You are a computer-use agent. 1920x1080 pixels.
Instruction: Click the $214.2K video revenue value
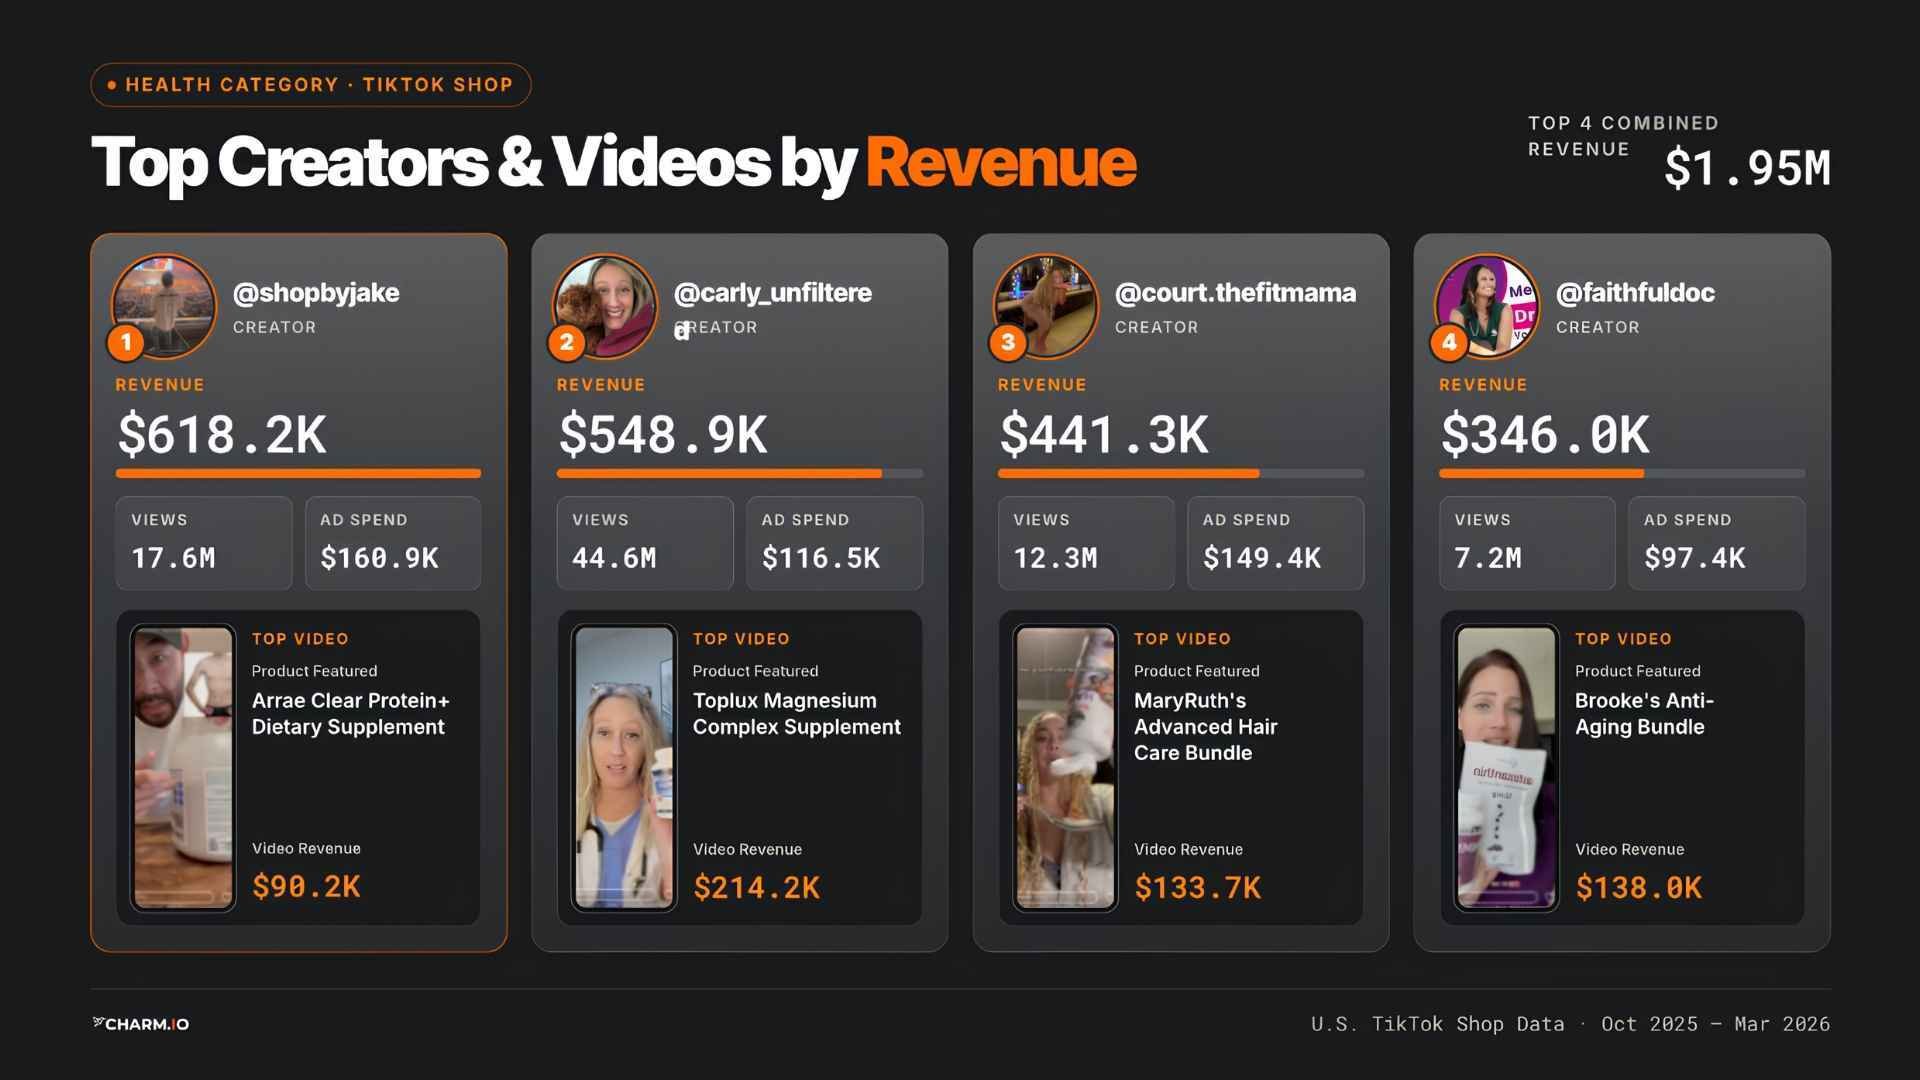pyautogui.click(x=756, y=887)
